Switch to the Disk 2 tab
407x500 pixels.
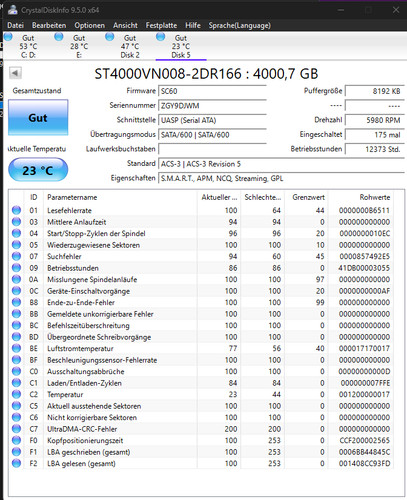coord(130,46)
